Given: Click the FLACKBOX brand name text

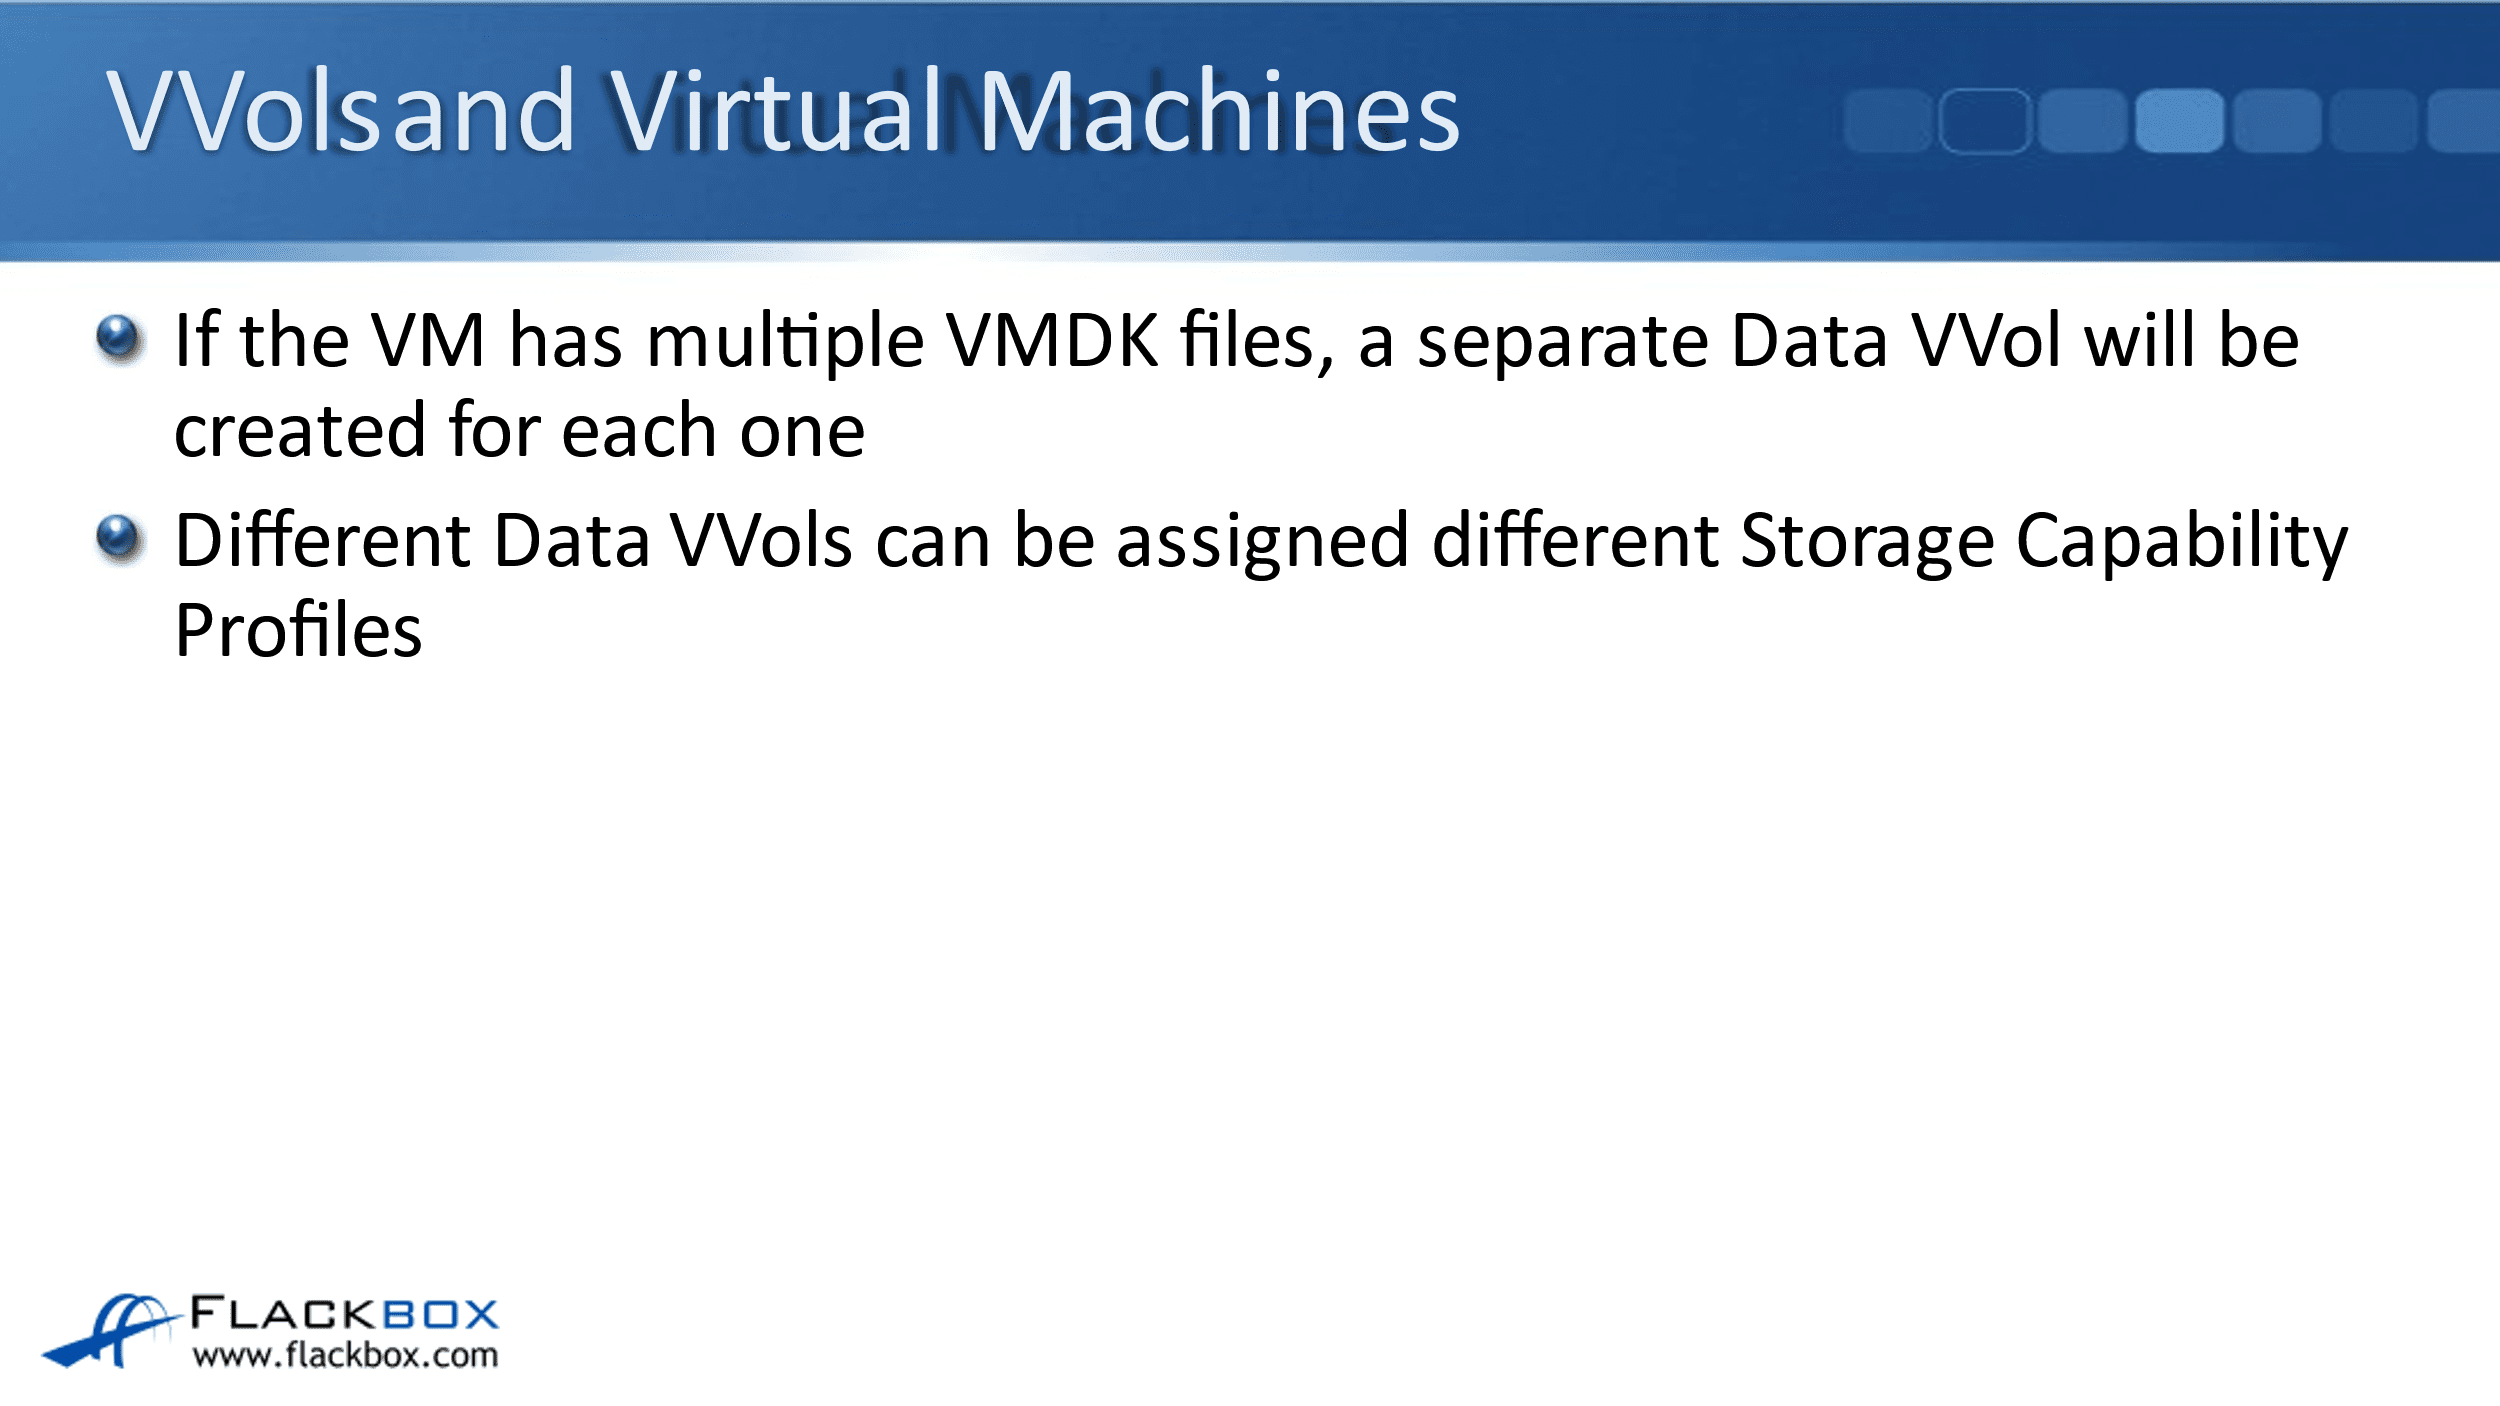Looking at the screenshot, I should click(x=344, y=1313).
